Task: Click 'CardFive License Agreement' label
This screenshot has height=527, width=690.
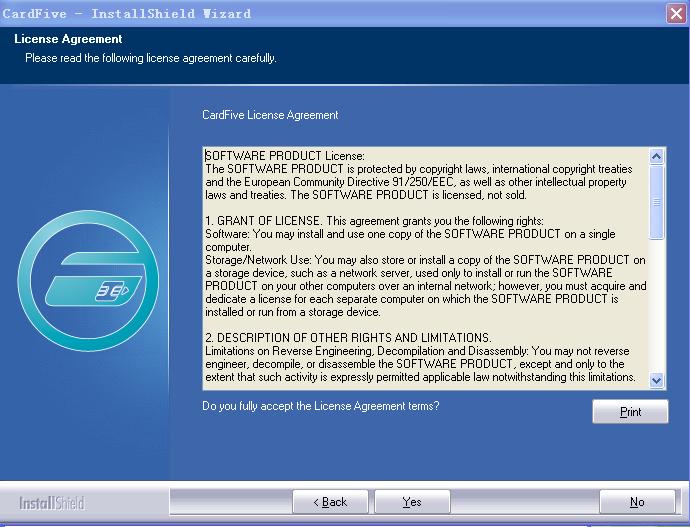Action: click(270, 115)
